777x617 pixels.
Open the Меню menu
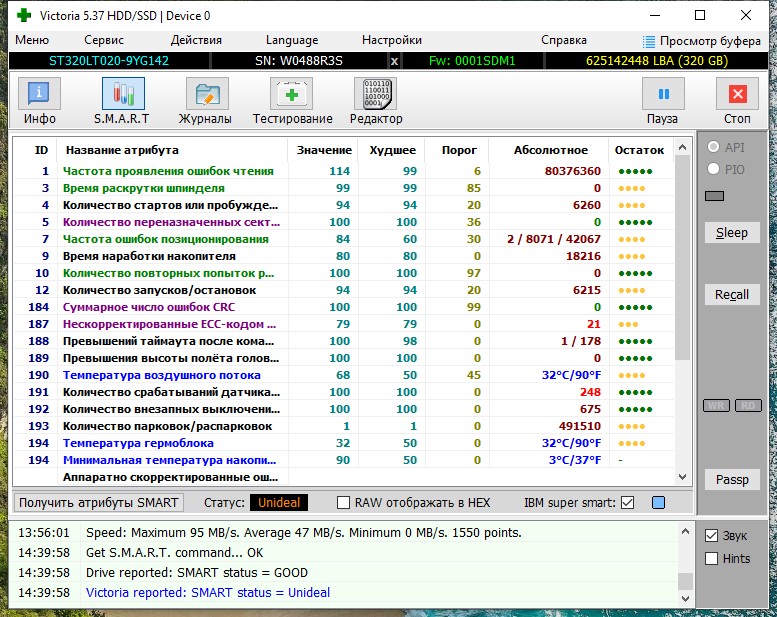point(32,40)
